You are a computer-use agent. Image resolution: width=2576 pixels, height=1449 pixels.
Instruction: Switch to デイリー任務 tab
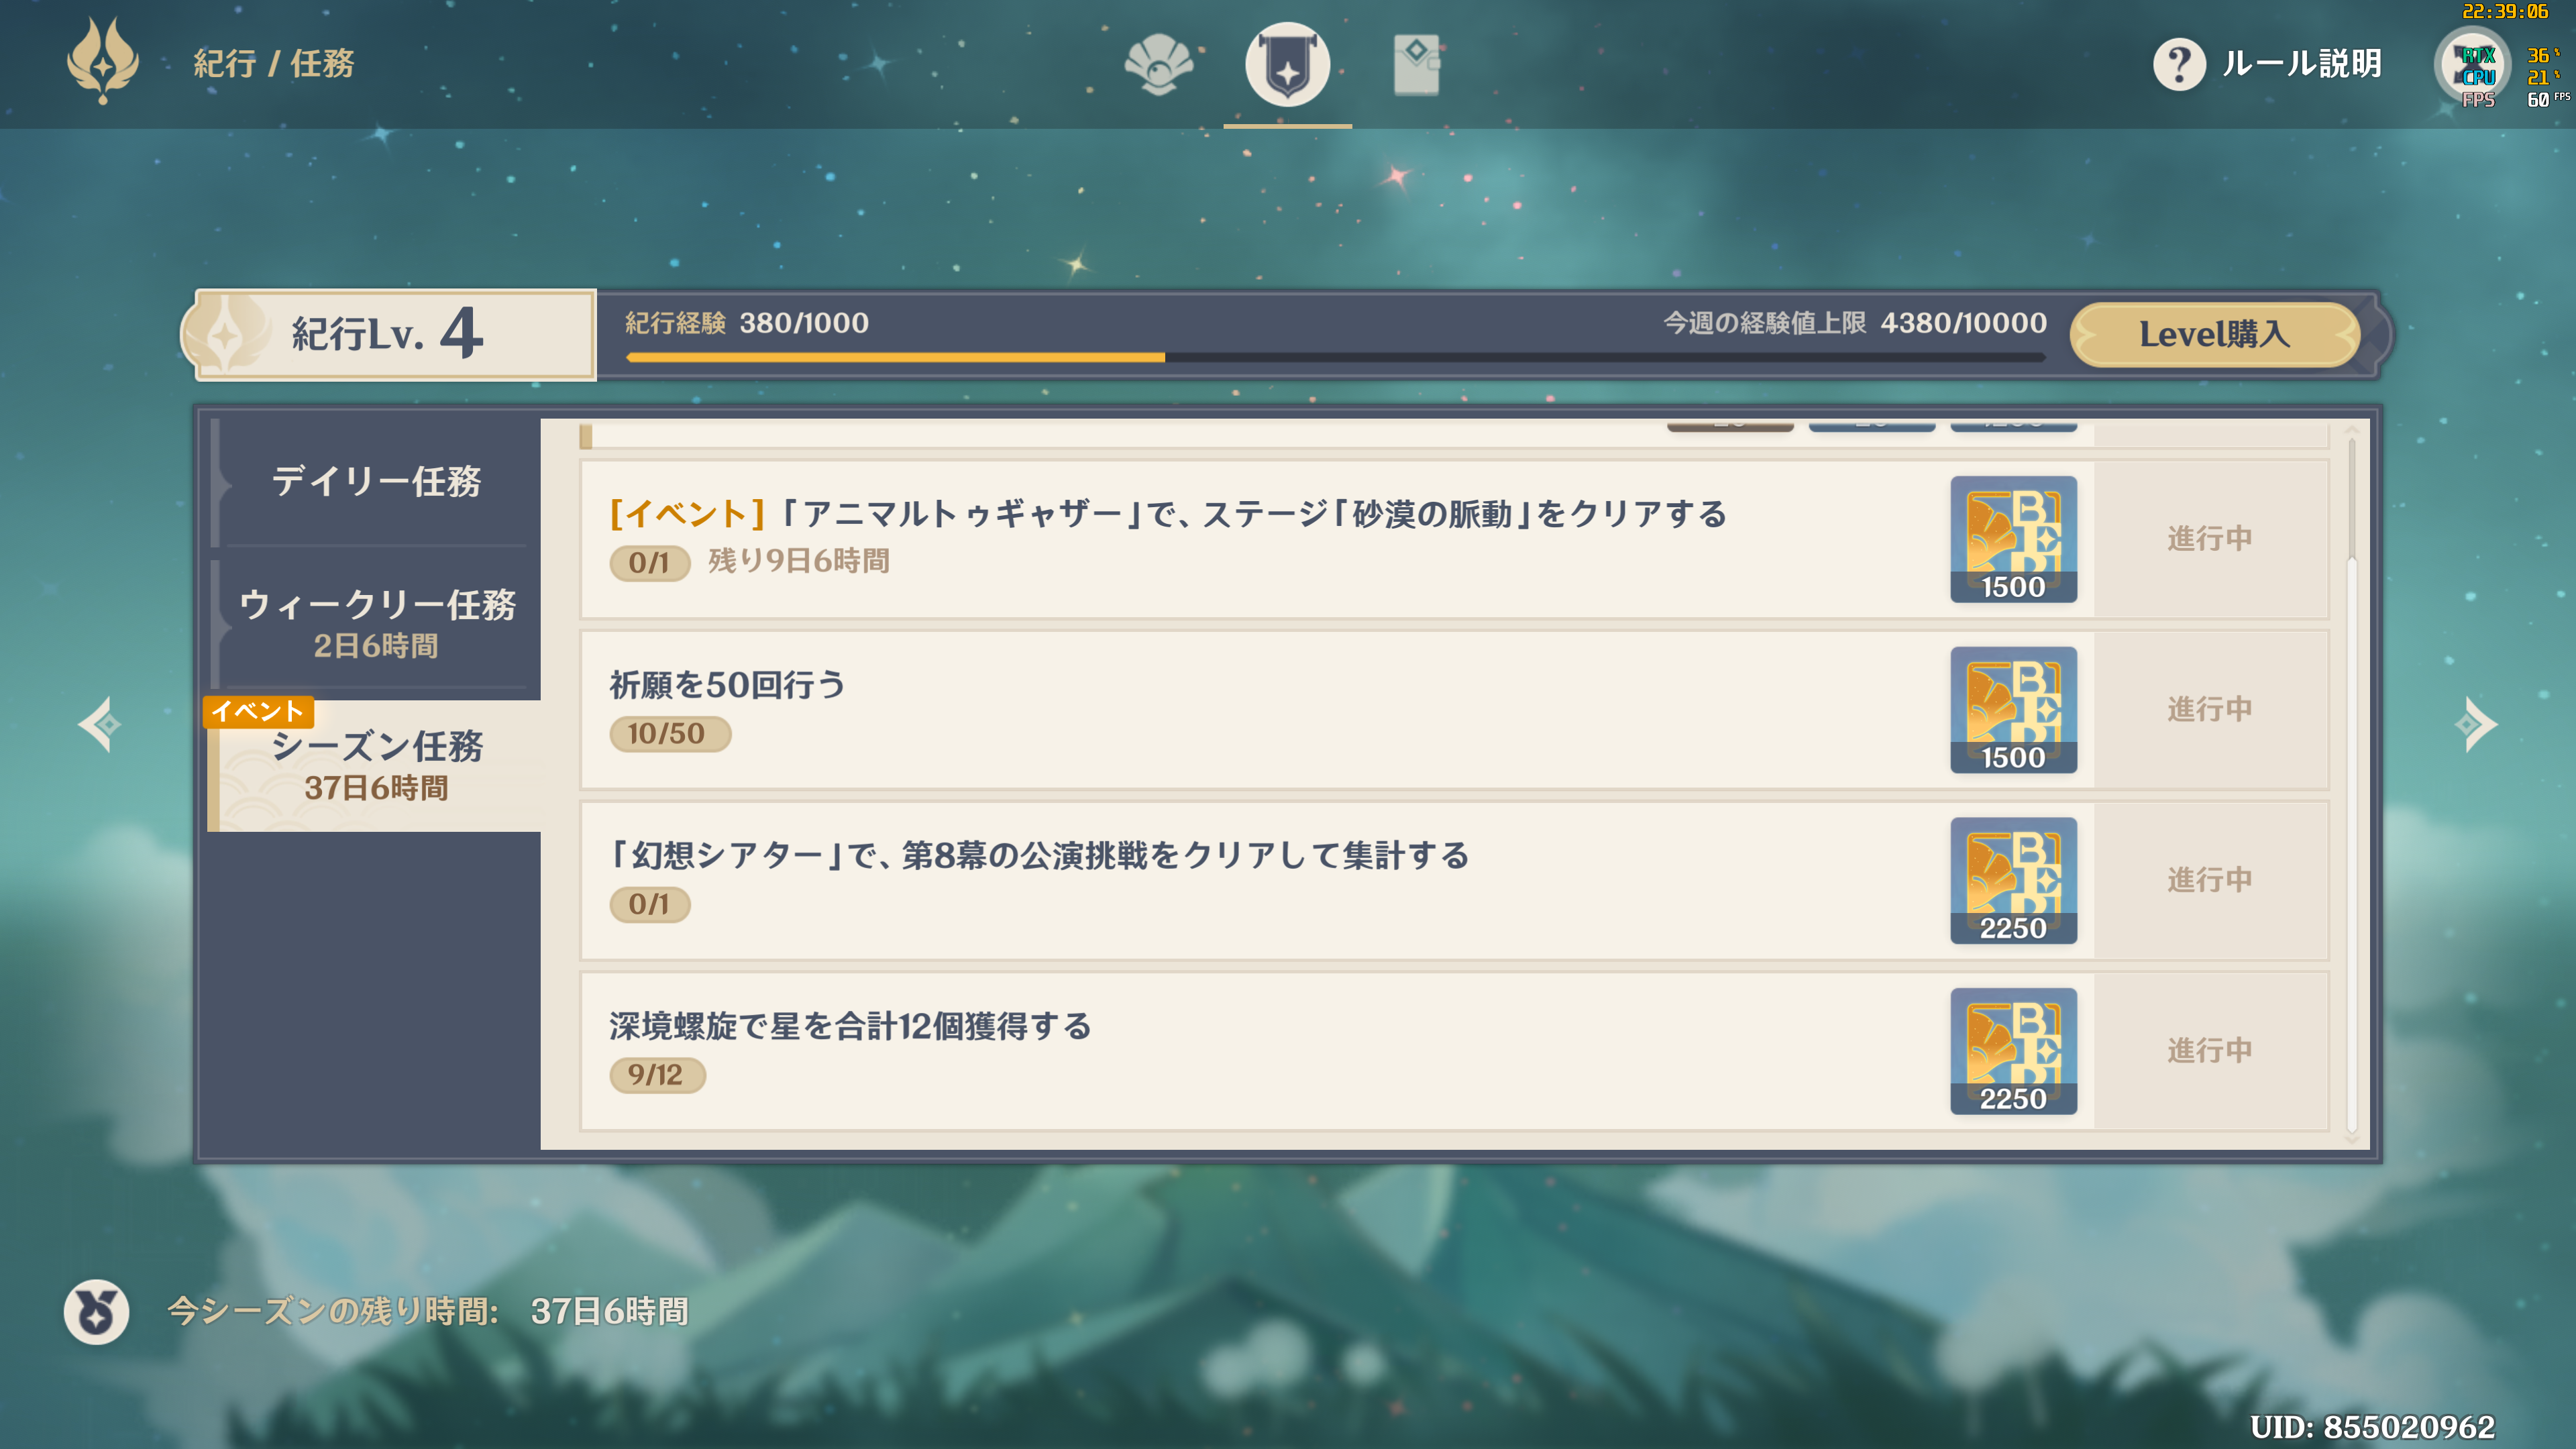pos(376,481)
